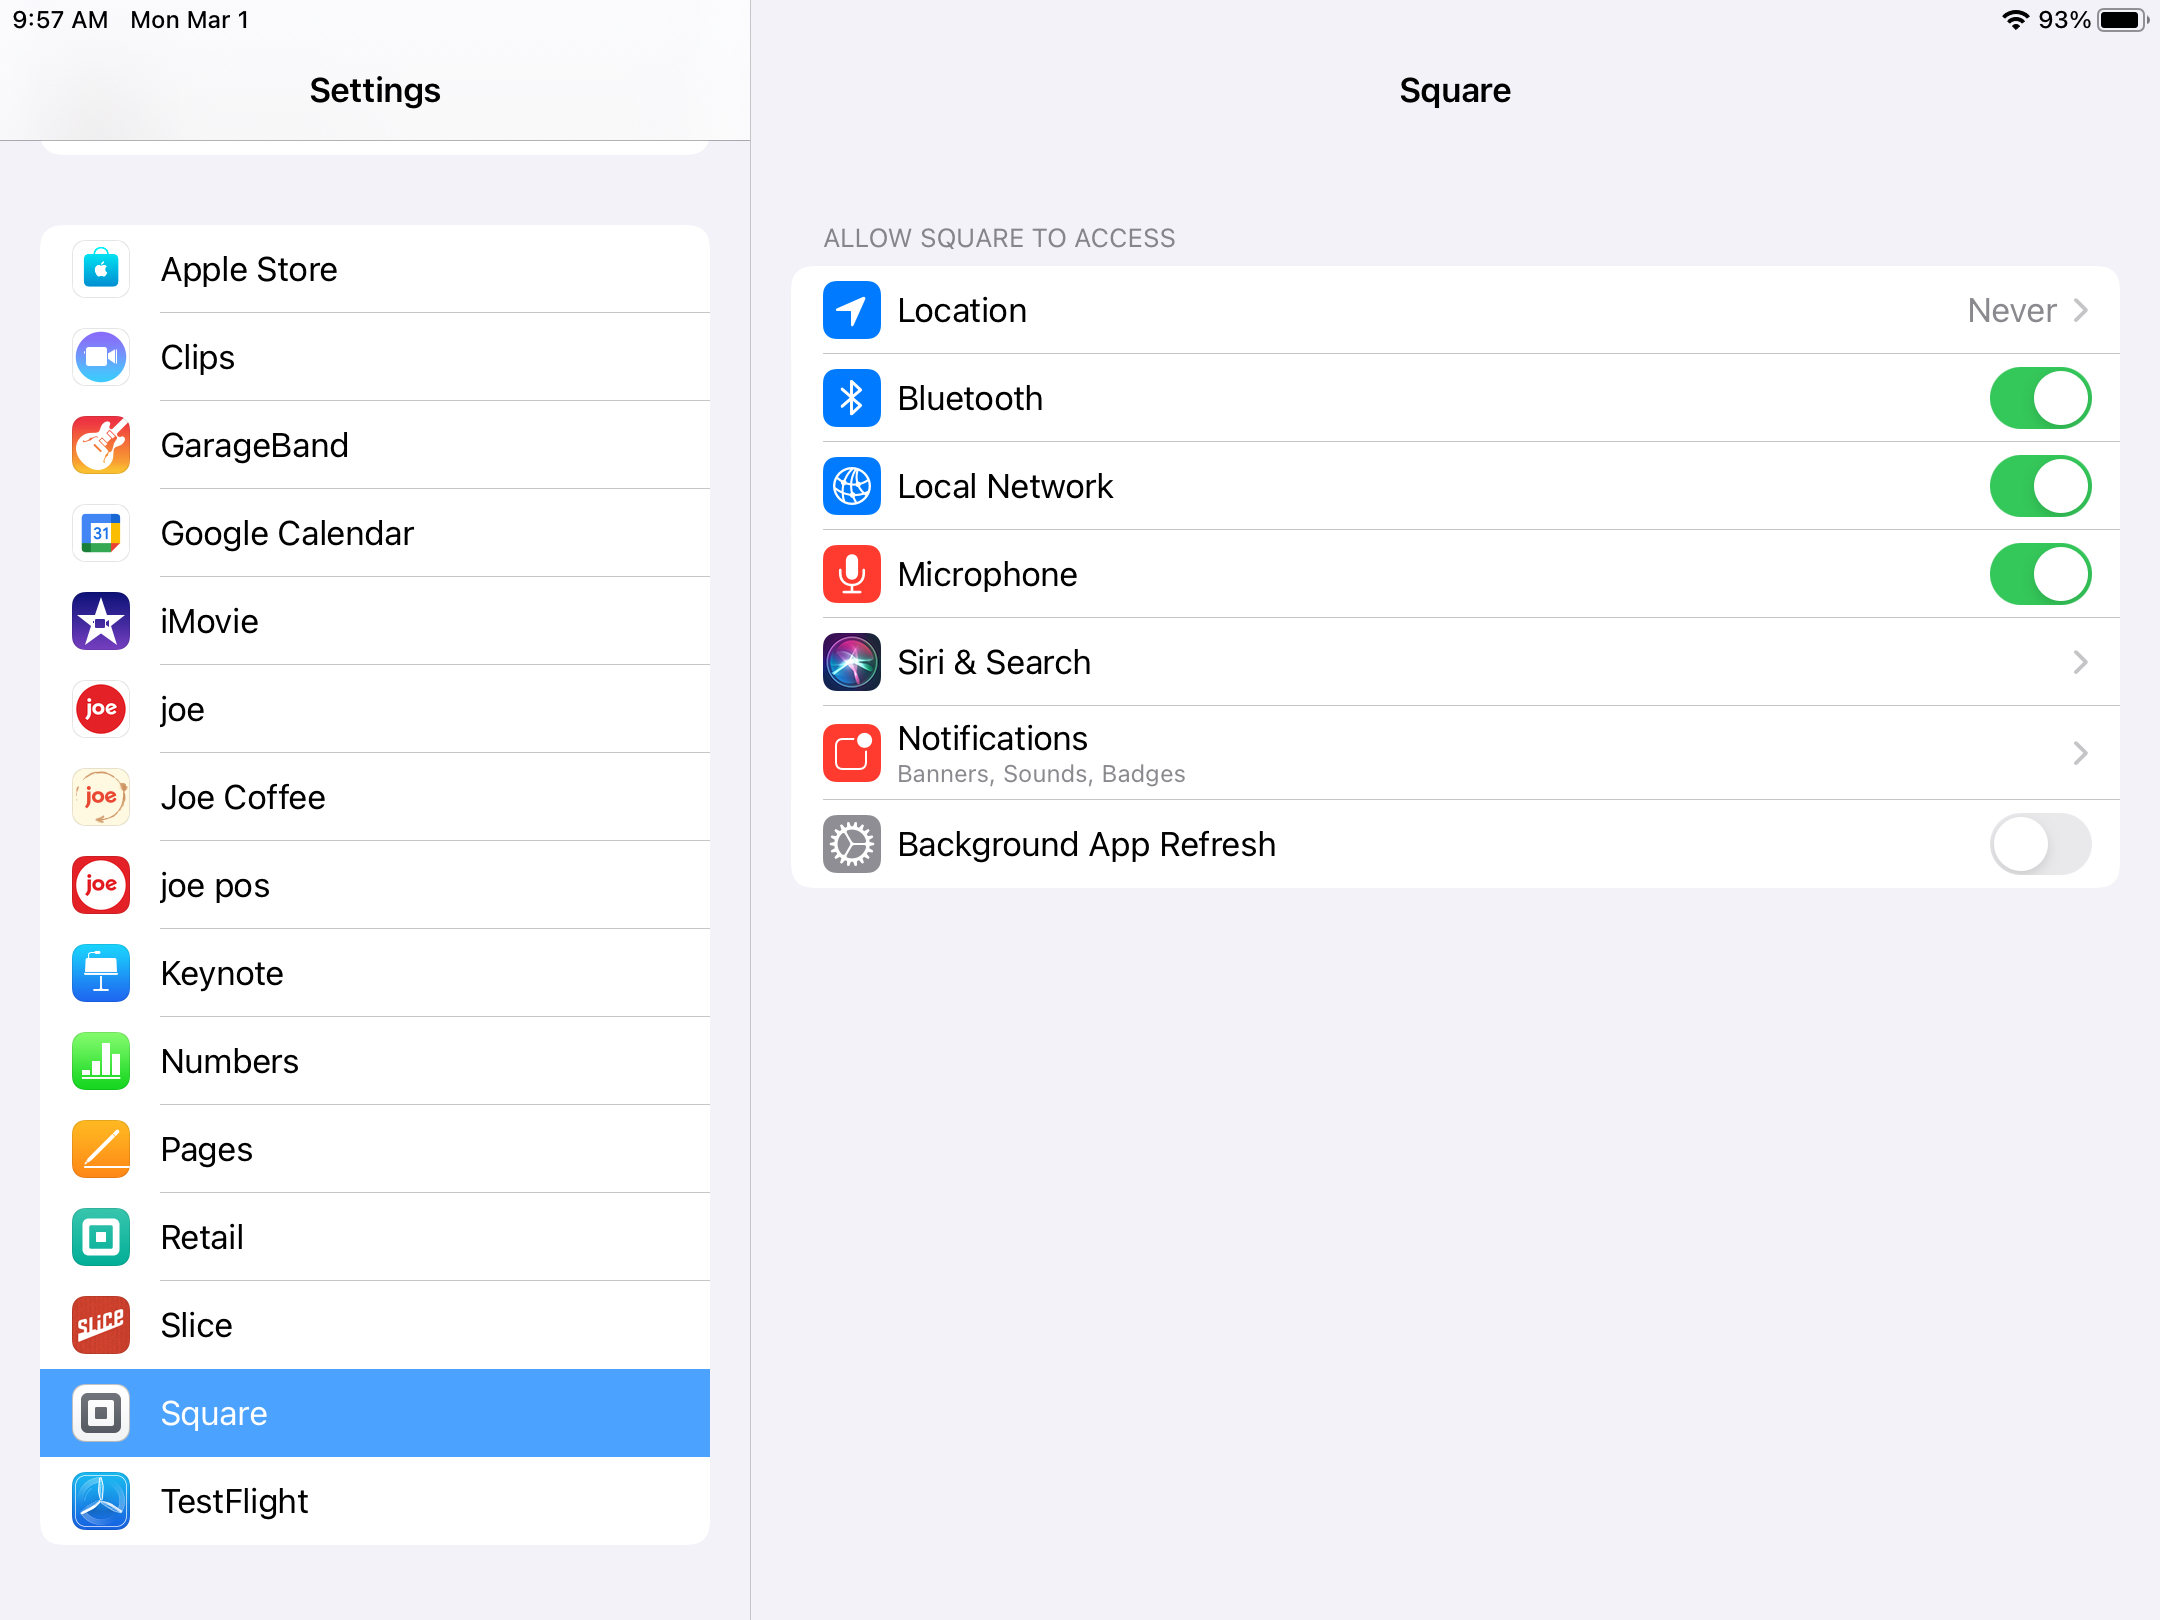Tap the Pages pen icon
This screenshot has height=1620, width=2160.
(101, 1149)
